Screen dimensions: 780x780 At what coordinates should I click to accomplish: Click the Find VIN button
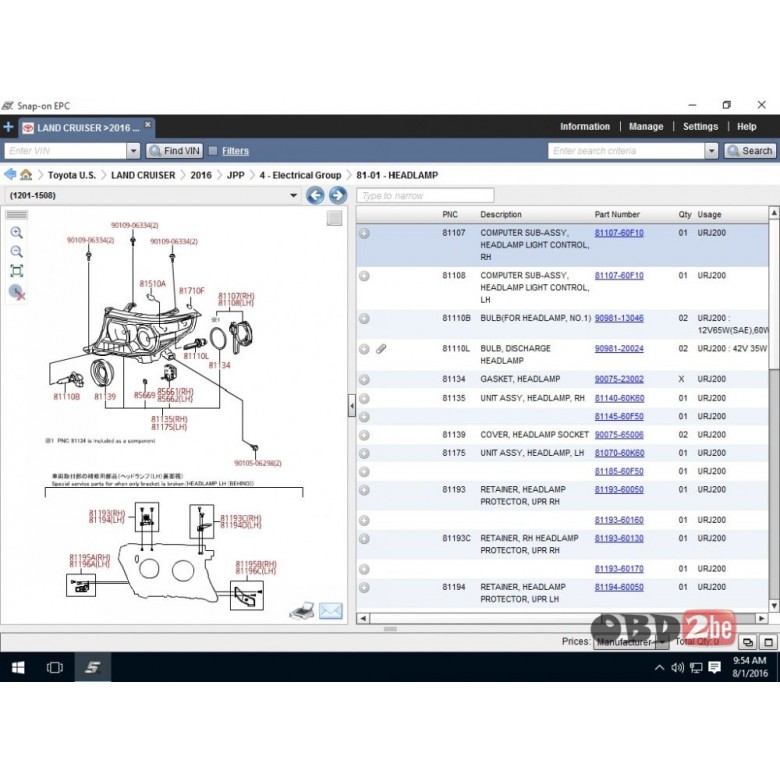pos(175,151)
